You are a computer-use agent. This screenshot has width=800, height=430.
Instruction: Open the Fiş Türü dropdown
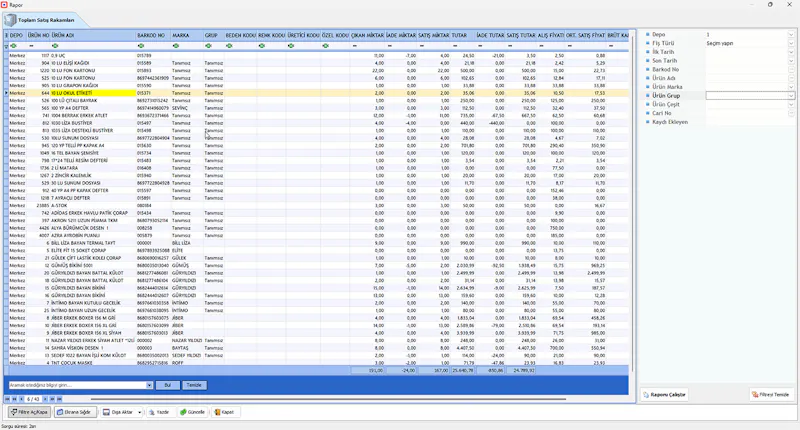click(x=791, y=43)
